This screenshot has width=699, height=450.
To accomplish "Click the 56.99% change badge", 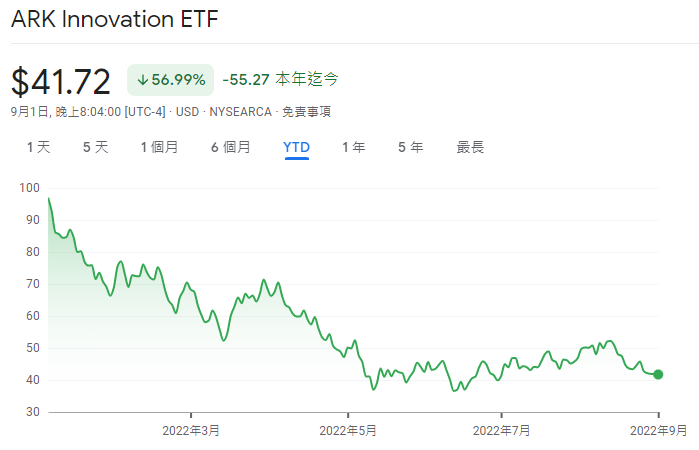I will [x=170, y=79].
